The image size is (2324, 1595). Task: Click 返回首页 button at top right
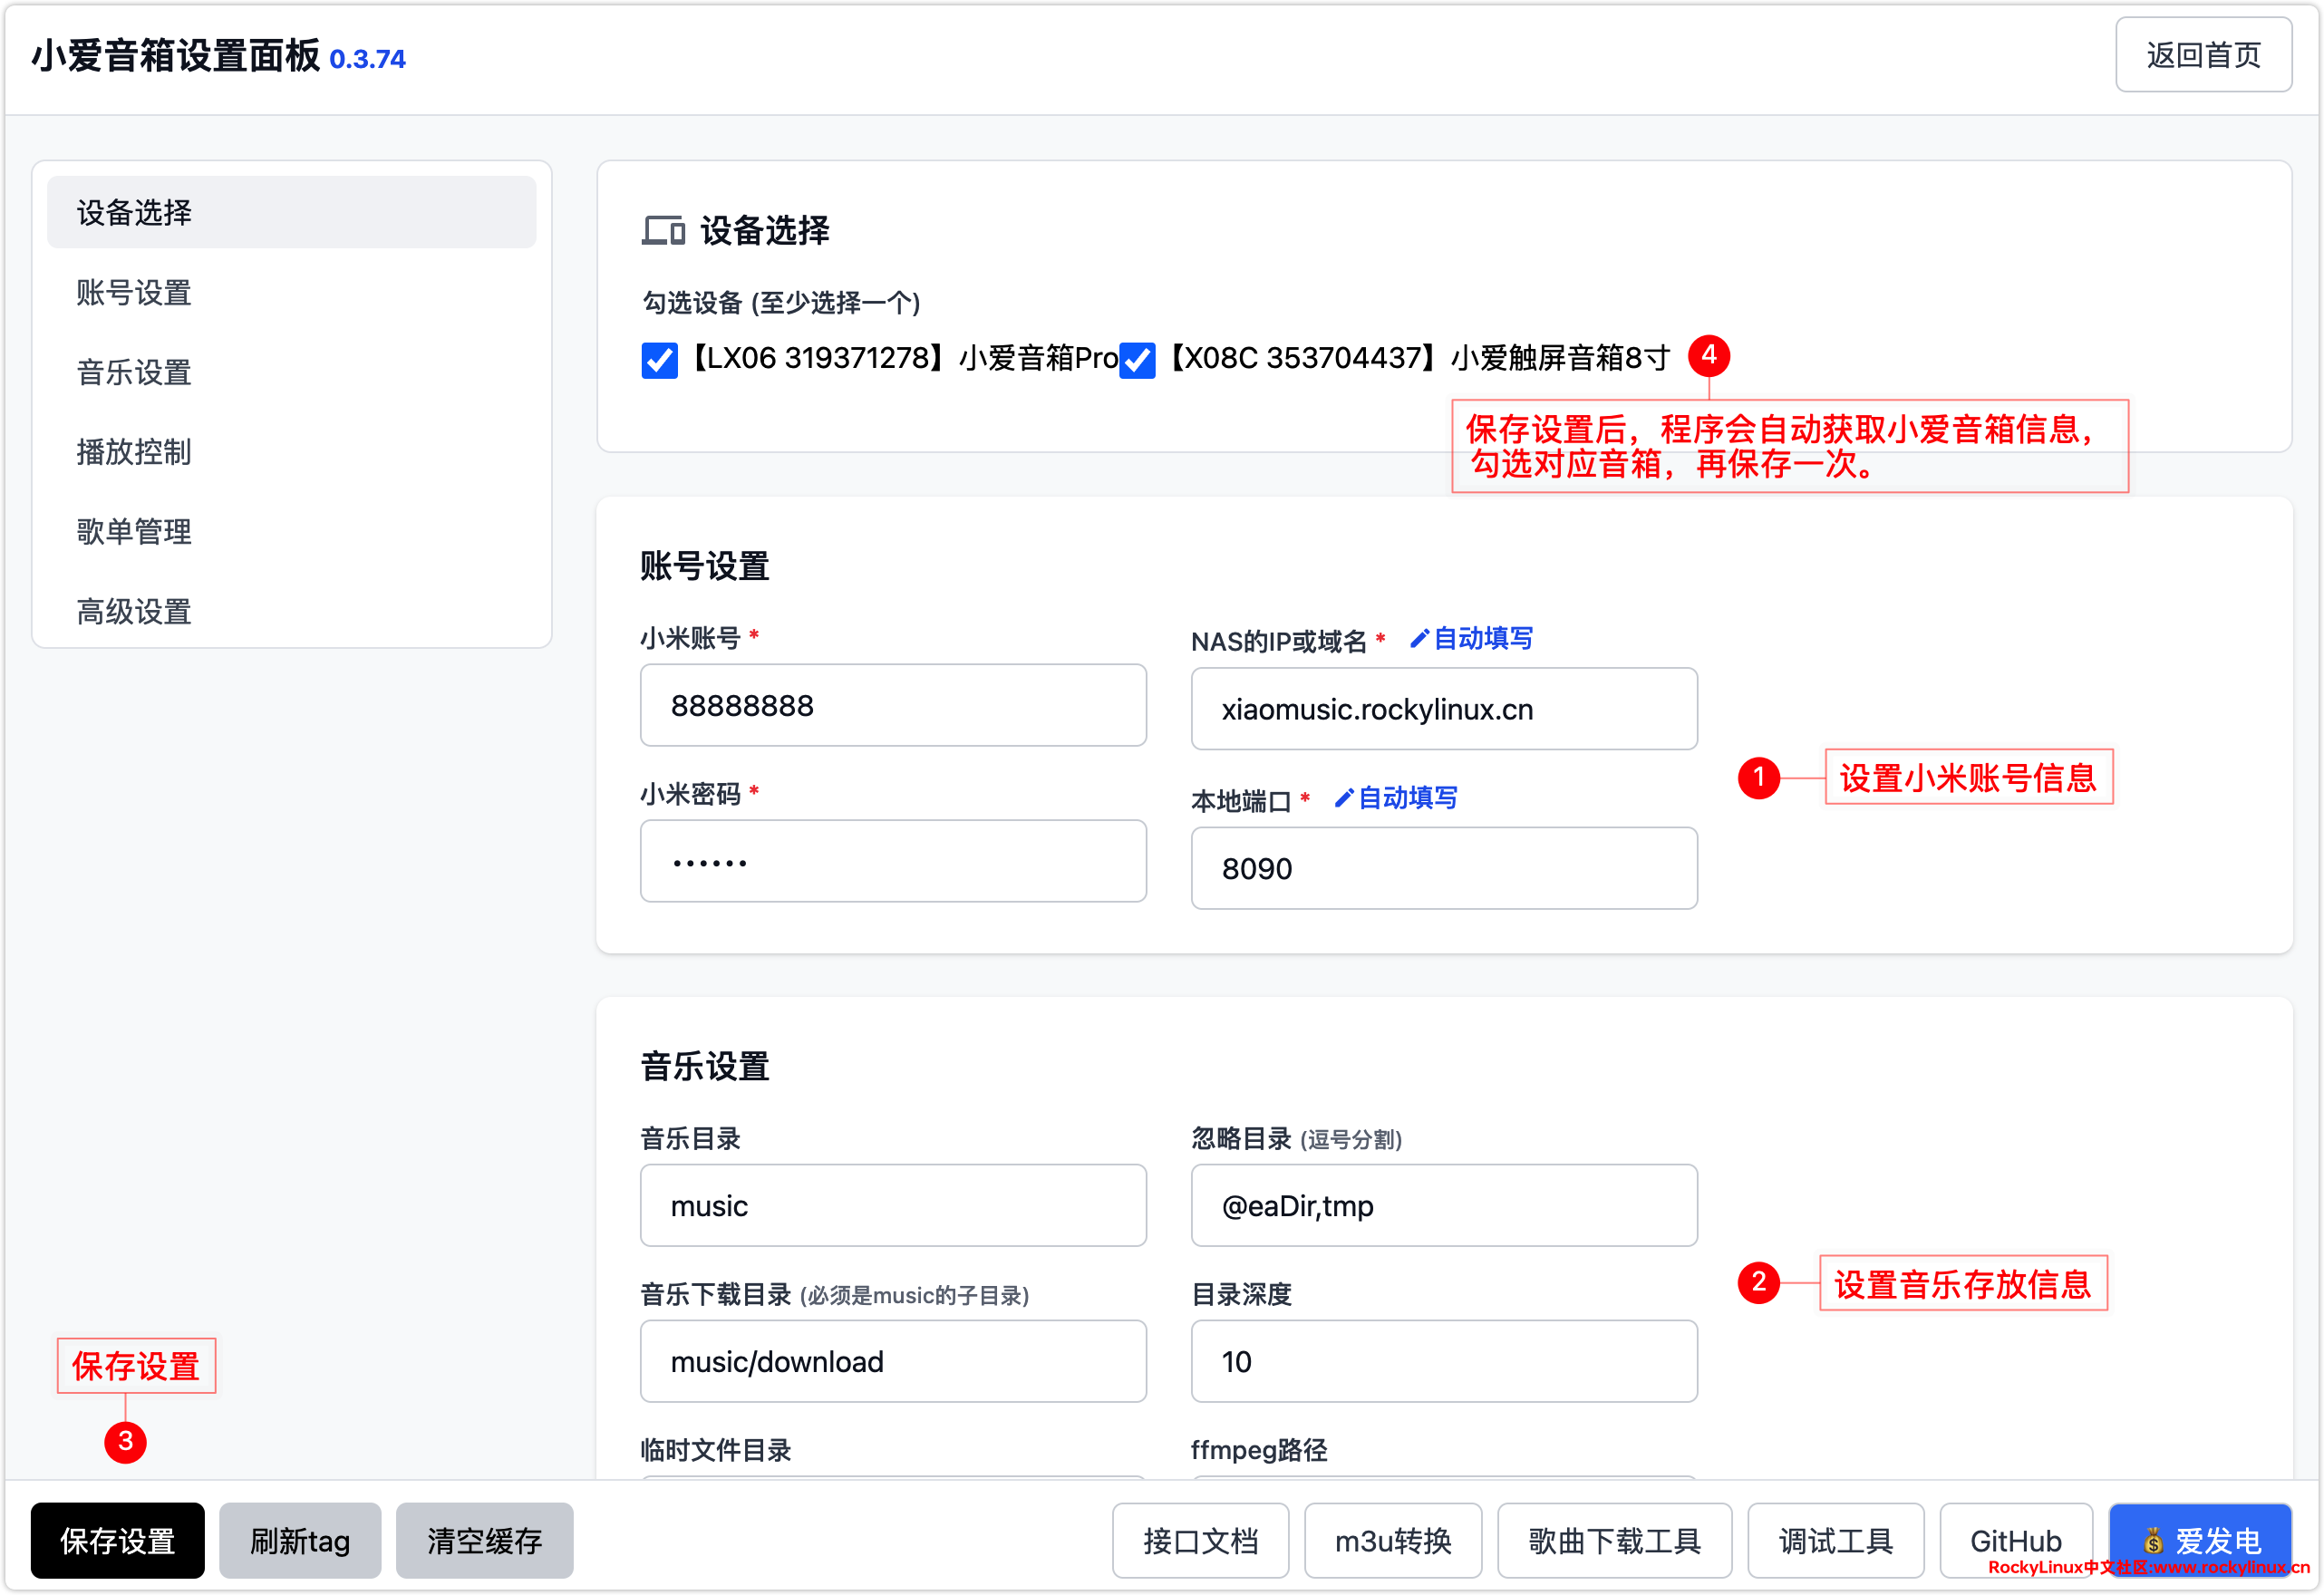[2203, 55]
